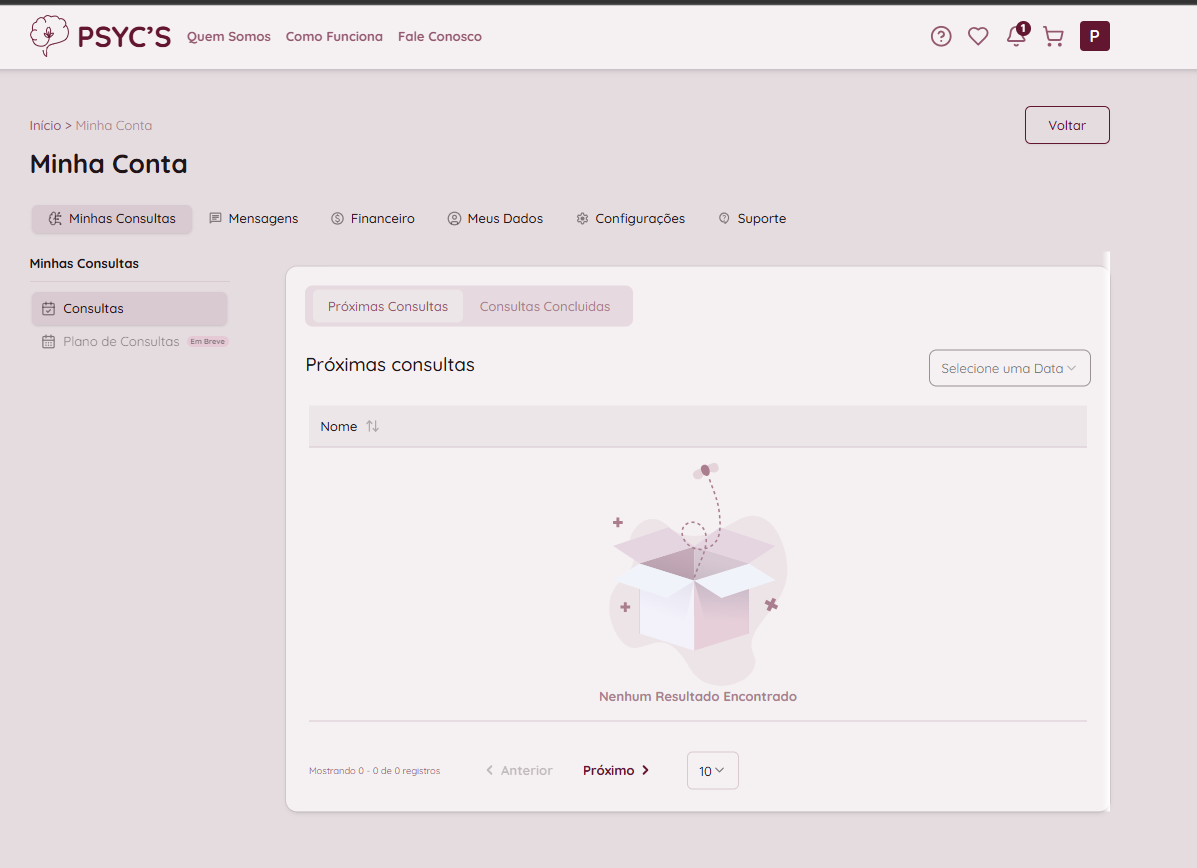The image size is (1197, 868).
Task: Go to the Financeiro tab
Action: coord(373,218)
